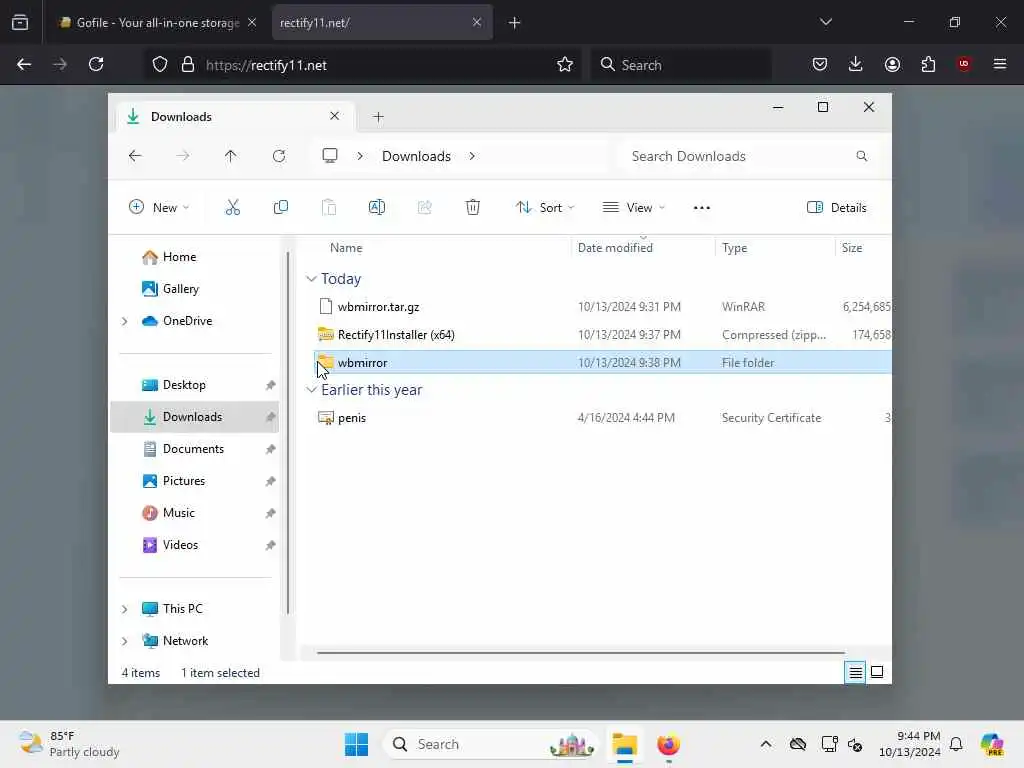
Task: Open the New item dropdown
Action: click(x=159, y=208)
